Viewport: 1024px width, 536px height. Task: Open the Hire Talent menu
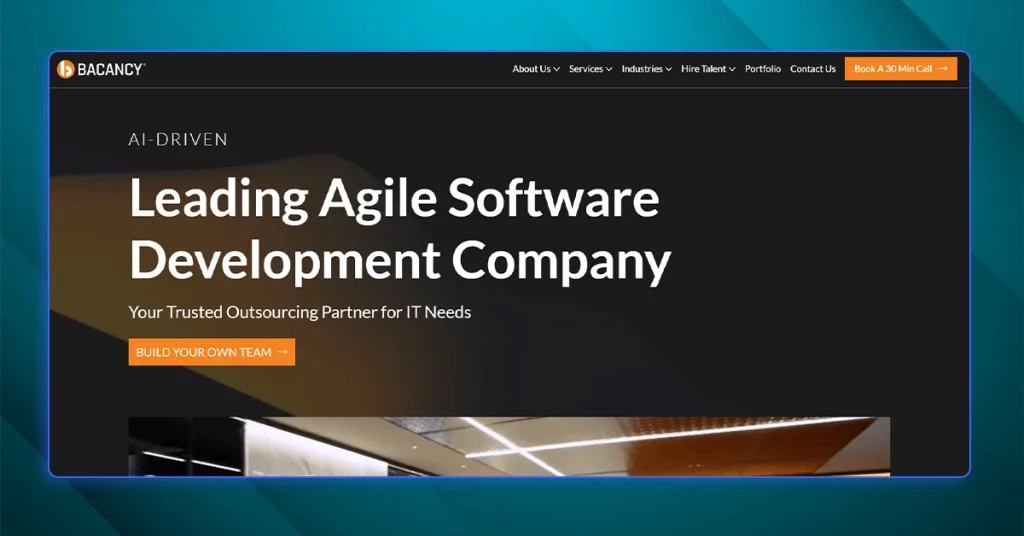pos(704,69)
